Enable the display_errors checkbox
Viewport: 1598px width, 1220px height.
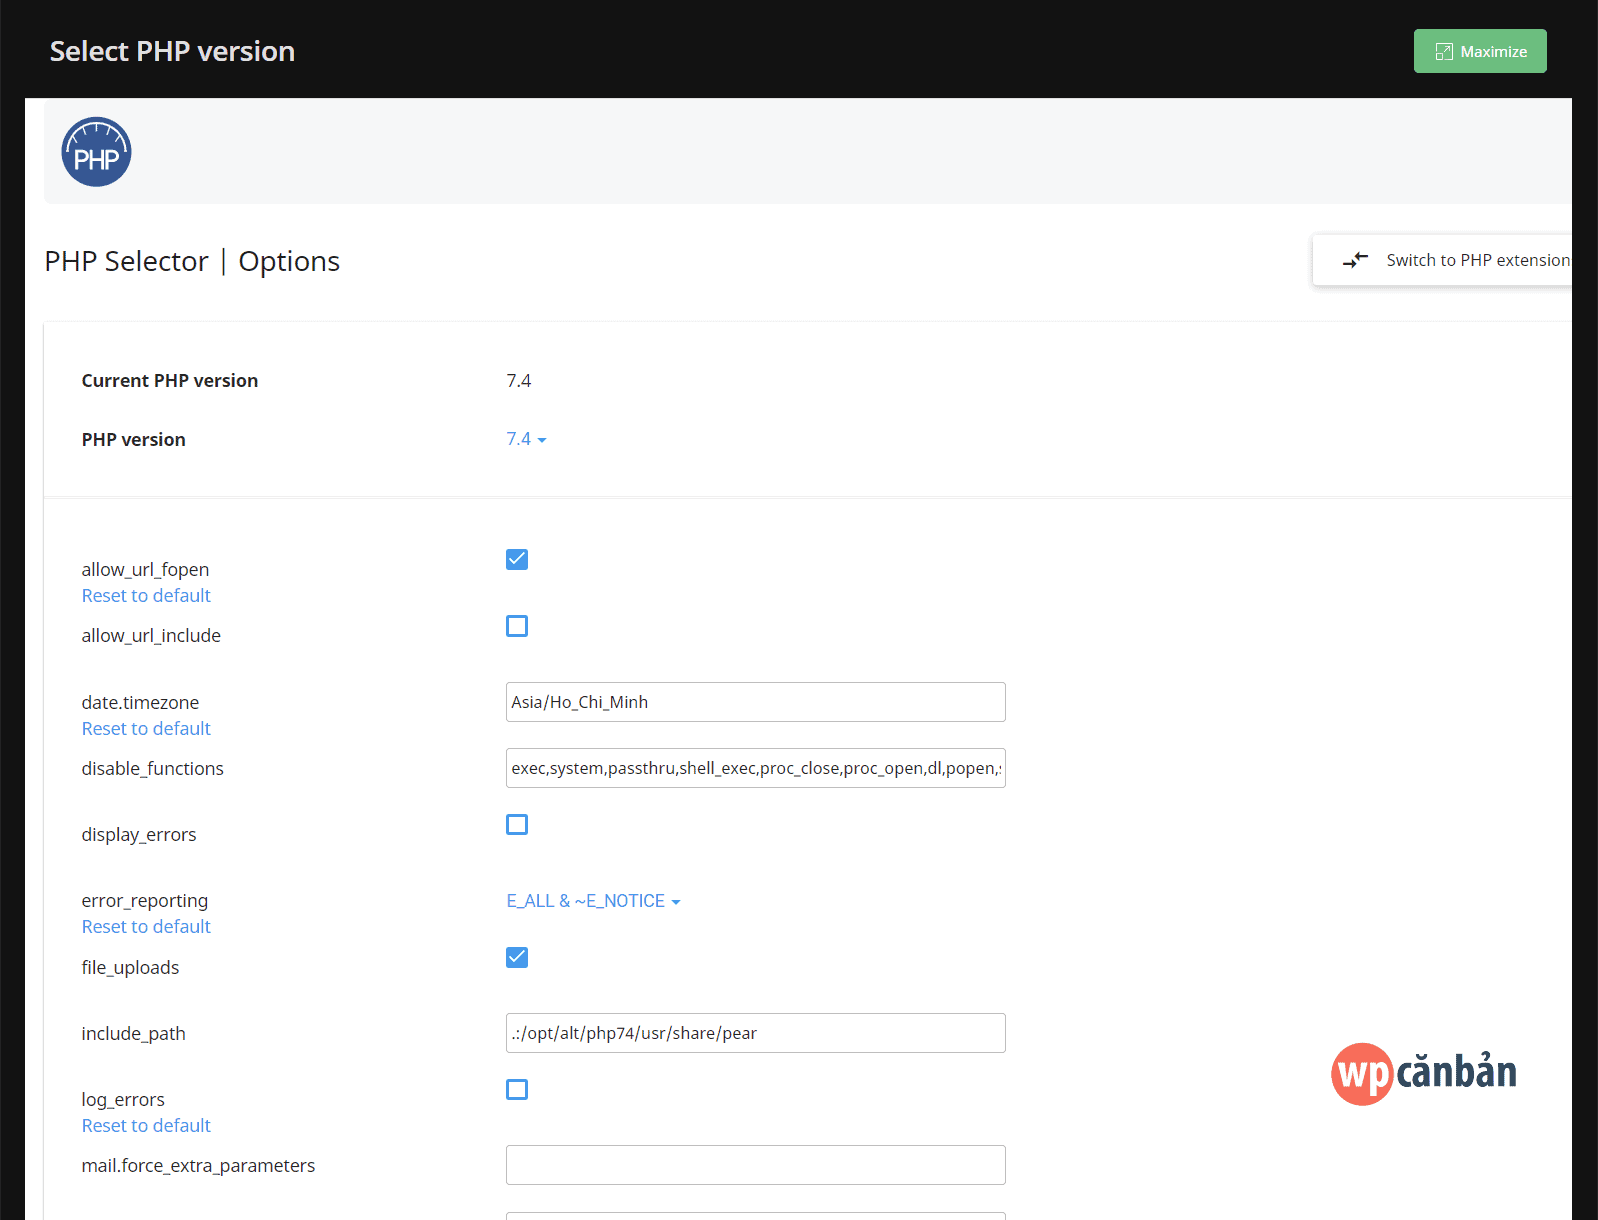tap(517, 825)
